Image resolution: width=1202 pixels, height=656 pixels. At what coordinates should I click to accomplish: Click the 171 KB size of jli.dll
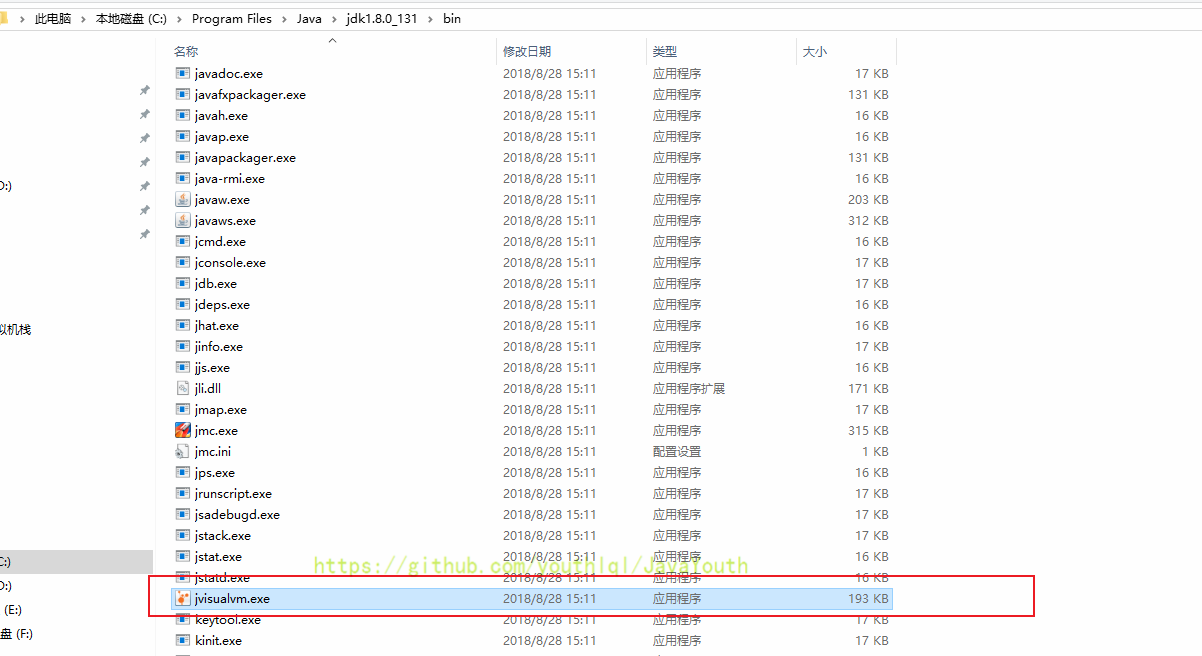(x=867, y=388)
